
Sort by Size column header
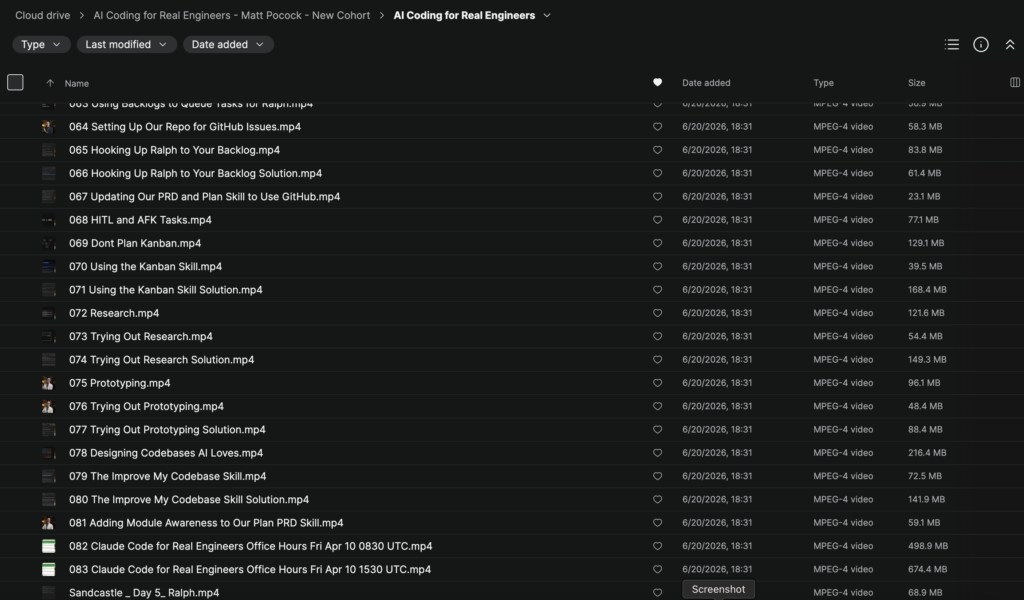(916, 83)
